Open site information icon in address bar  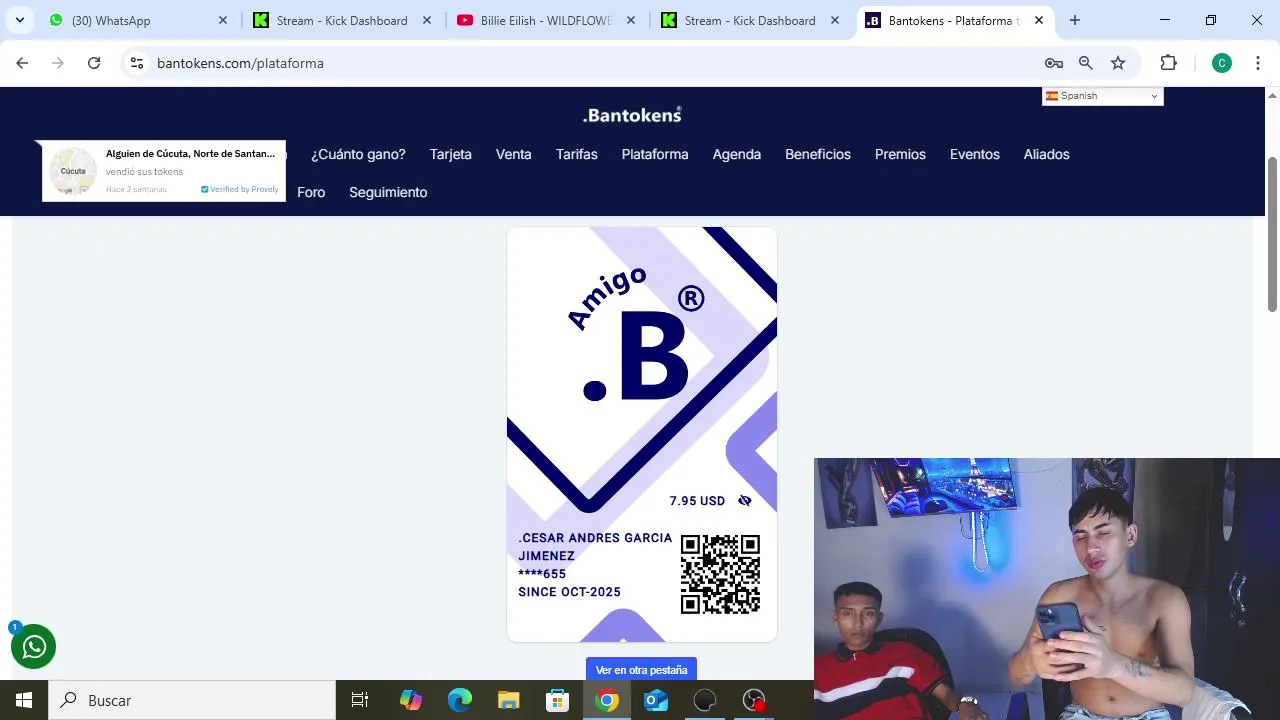pyautogui.click(x=137, y=63)
